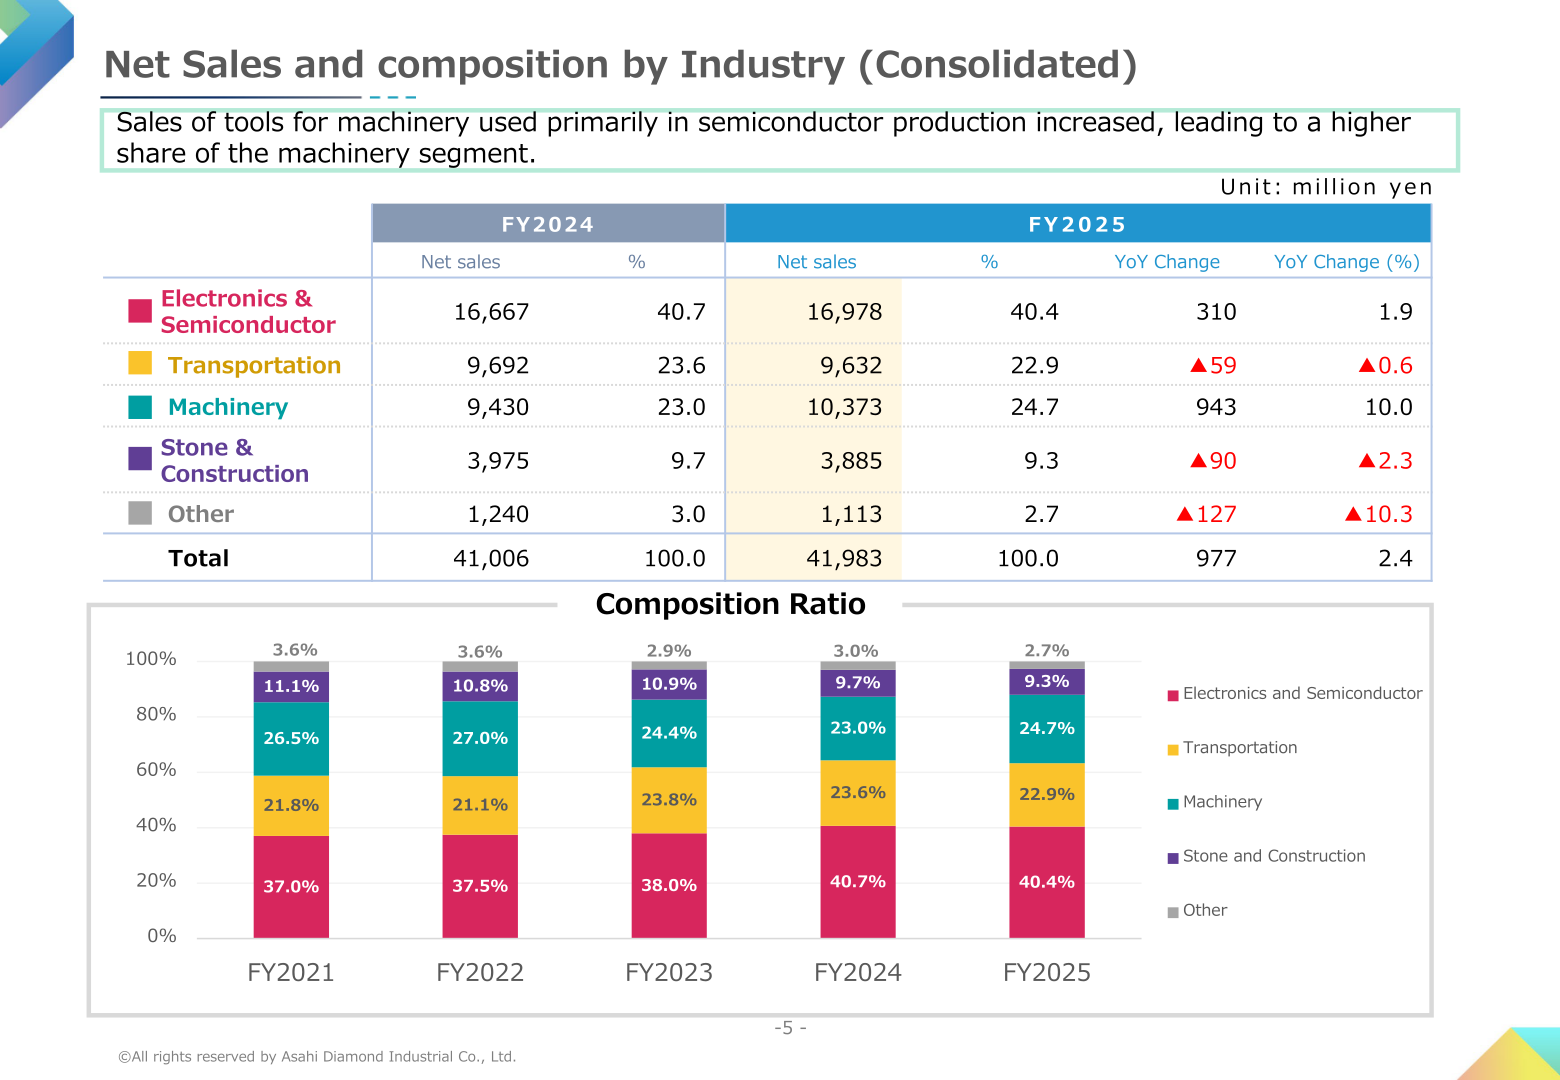
Task: Click the FY2023 teal 24.4% bar segment
Action: click(669, 733)
